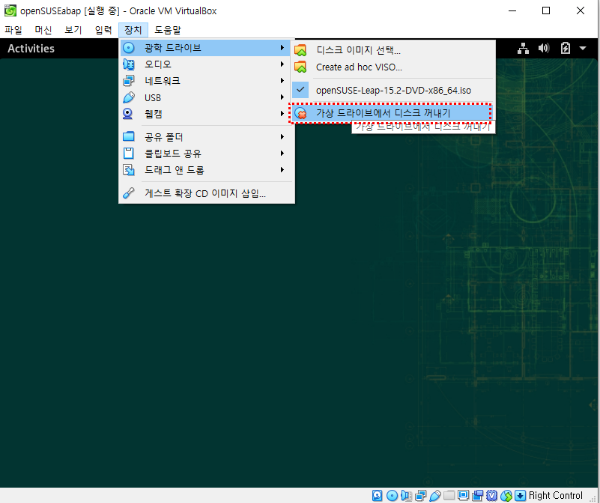The height and width of the screenshot is (503, 600).
Task: Click the USB plug icon in menu
Action: [129, 98]
